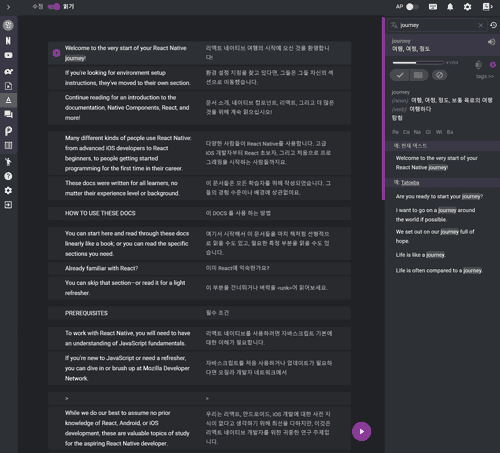Select the PREREQUISITES heading row
This screenshot has width=500, height=453.
[x=199, y=313]
